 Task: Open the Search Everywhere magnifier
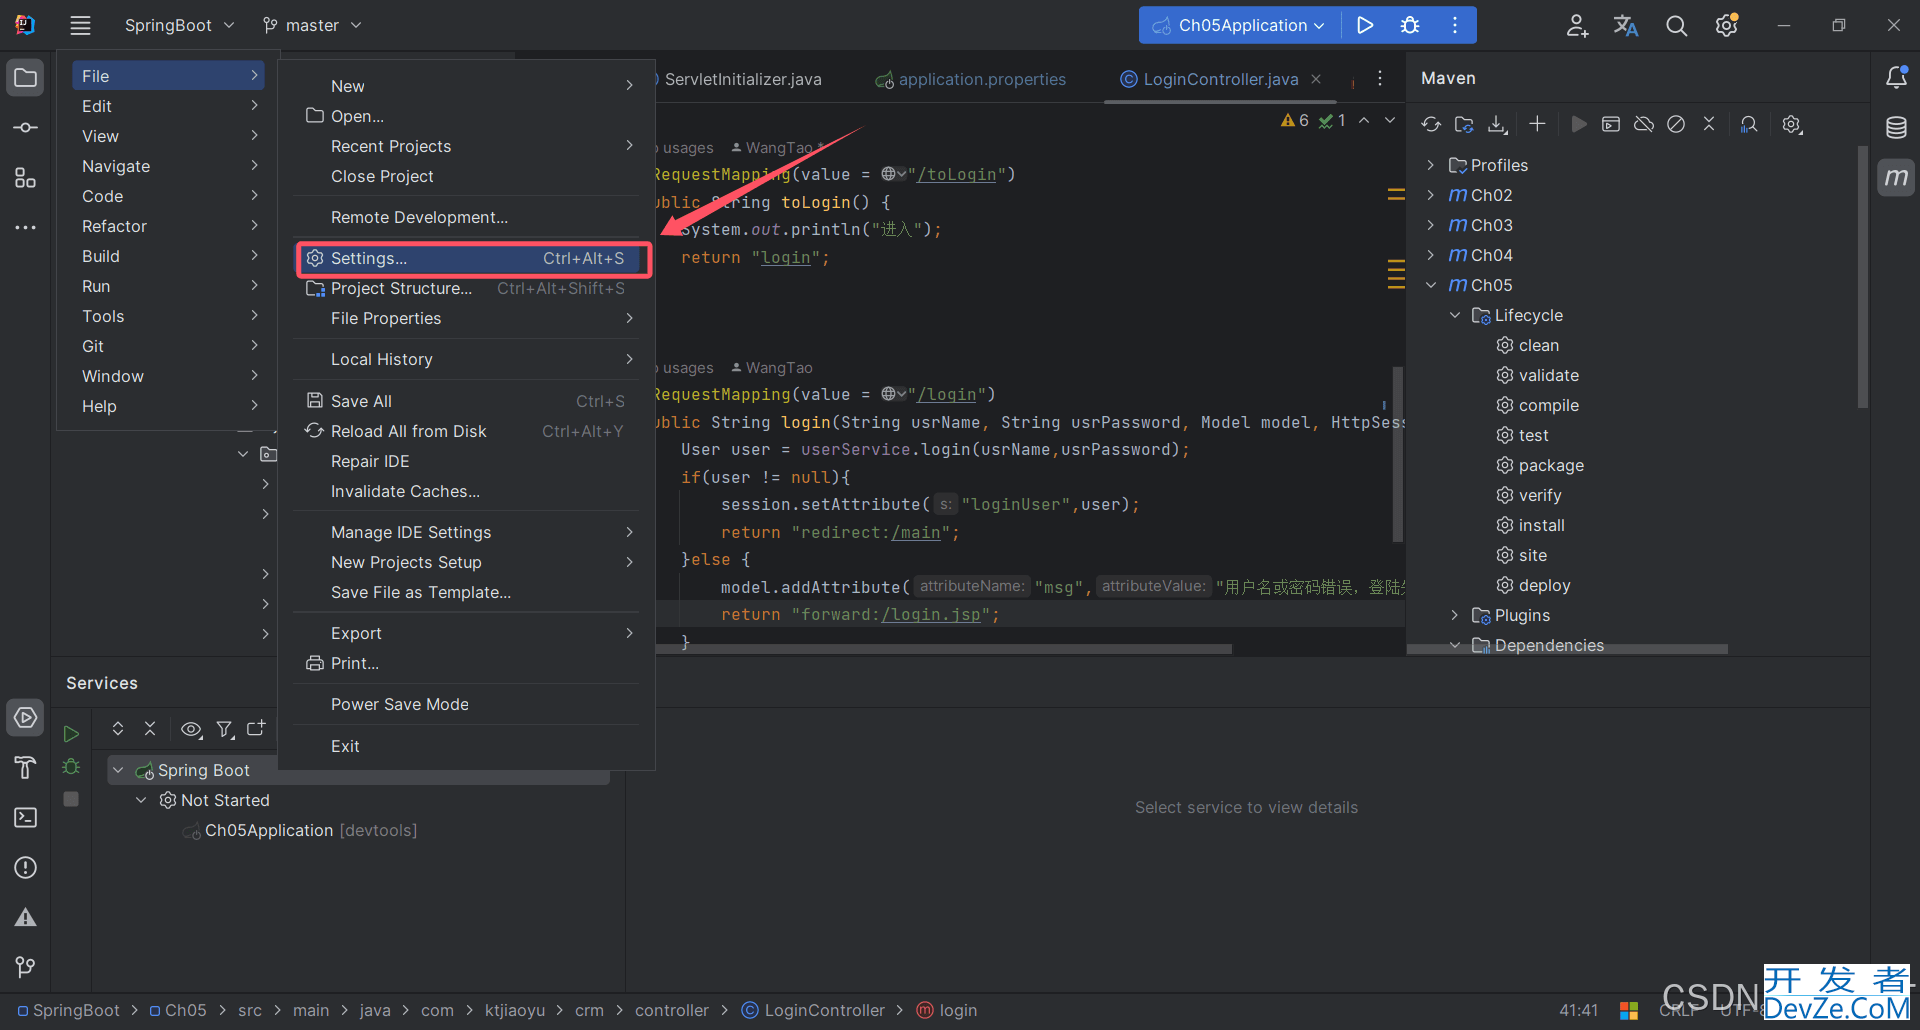pos(1677,26)
